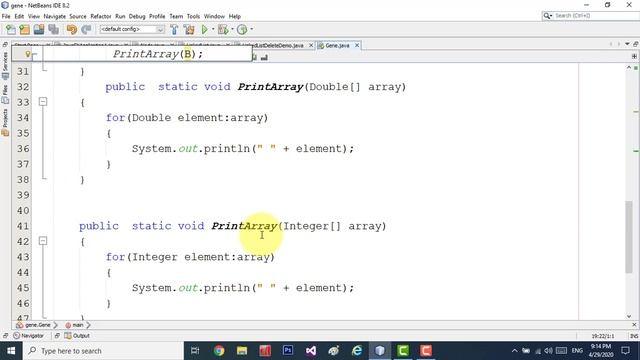Open the Run menu

tap(120, 16)
